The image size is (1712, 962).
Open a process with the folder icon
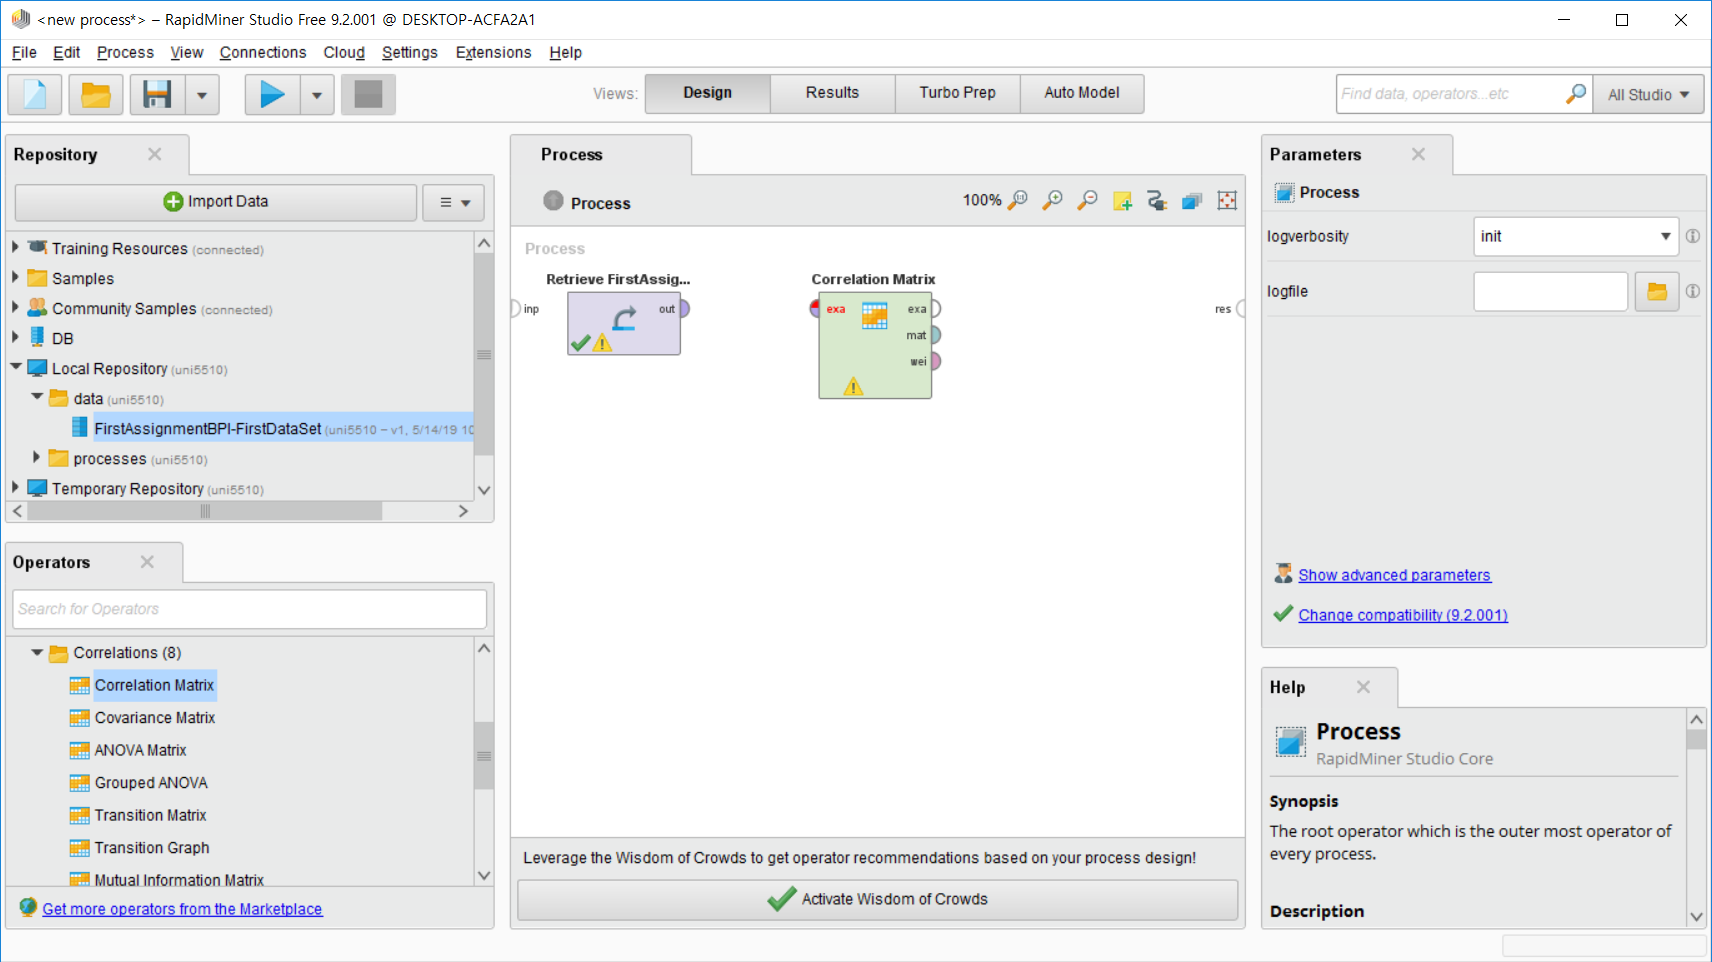96,94
